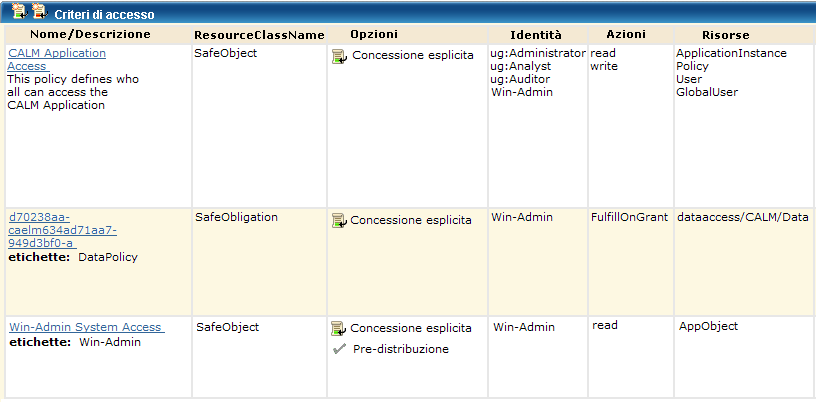Image resolution: width=817 pixels, height=402 pixels.
Task: Select the ug:Administrator identity entry
Action: click(x=538, y=53)
